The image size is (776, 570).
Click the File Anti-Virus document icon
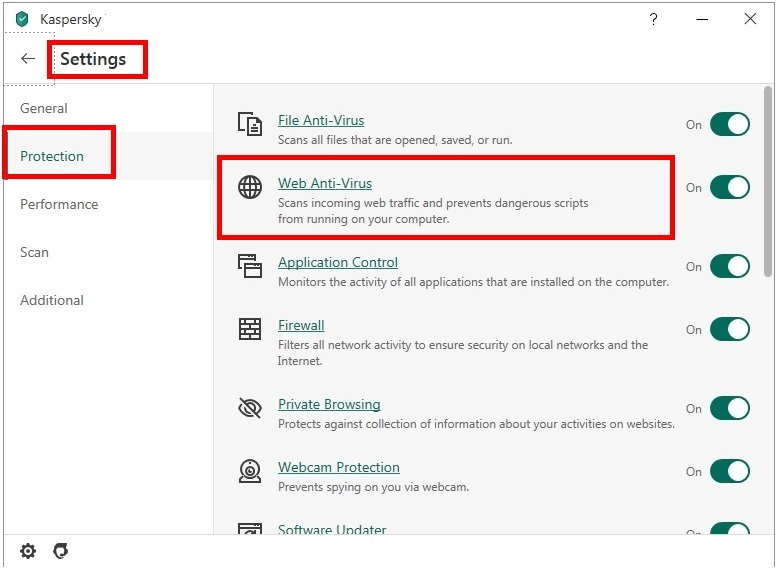250,124
